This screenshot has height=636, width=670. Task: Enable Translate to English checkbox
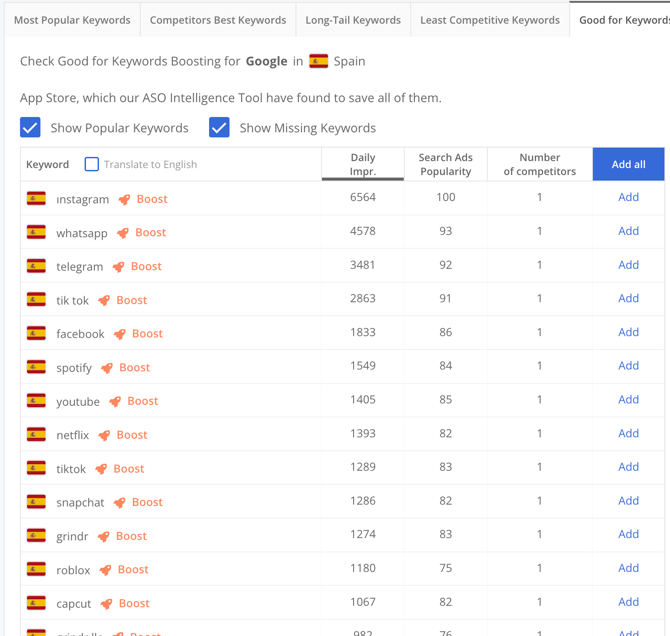(x=92, y=164)
